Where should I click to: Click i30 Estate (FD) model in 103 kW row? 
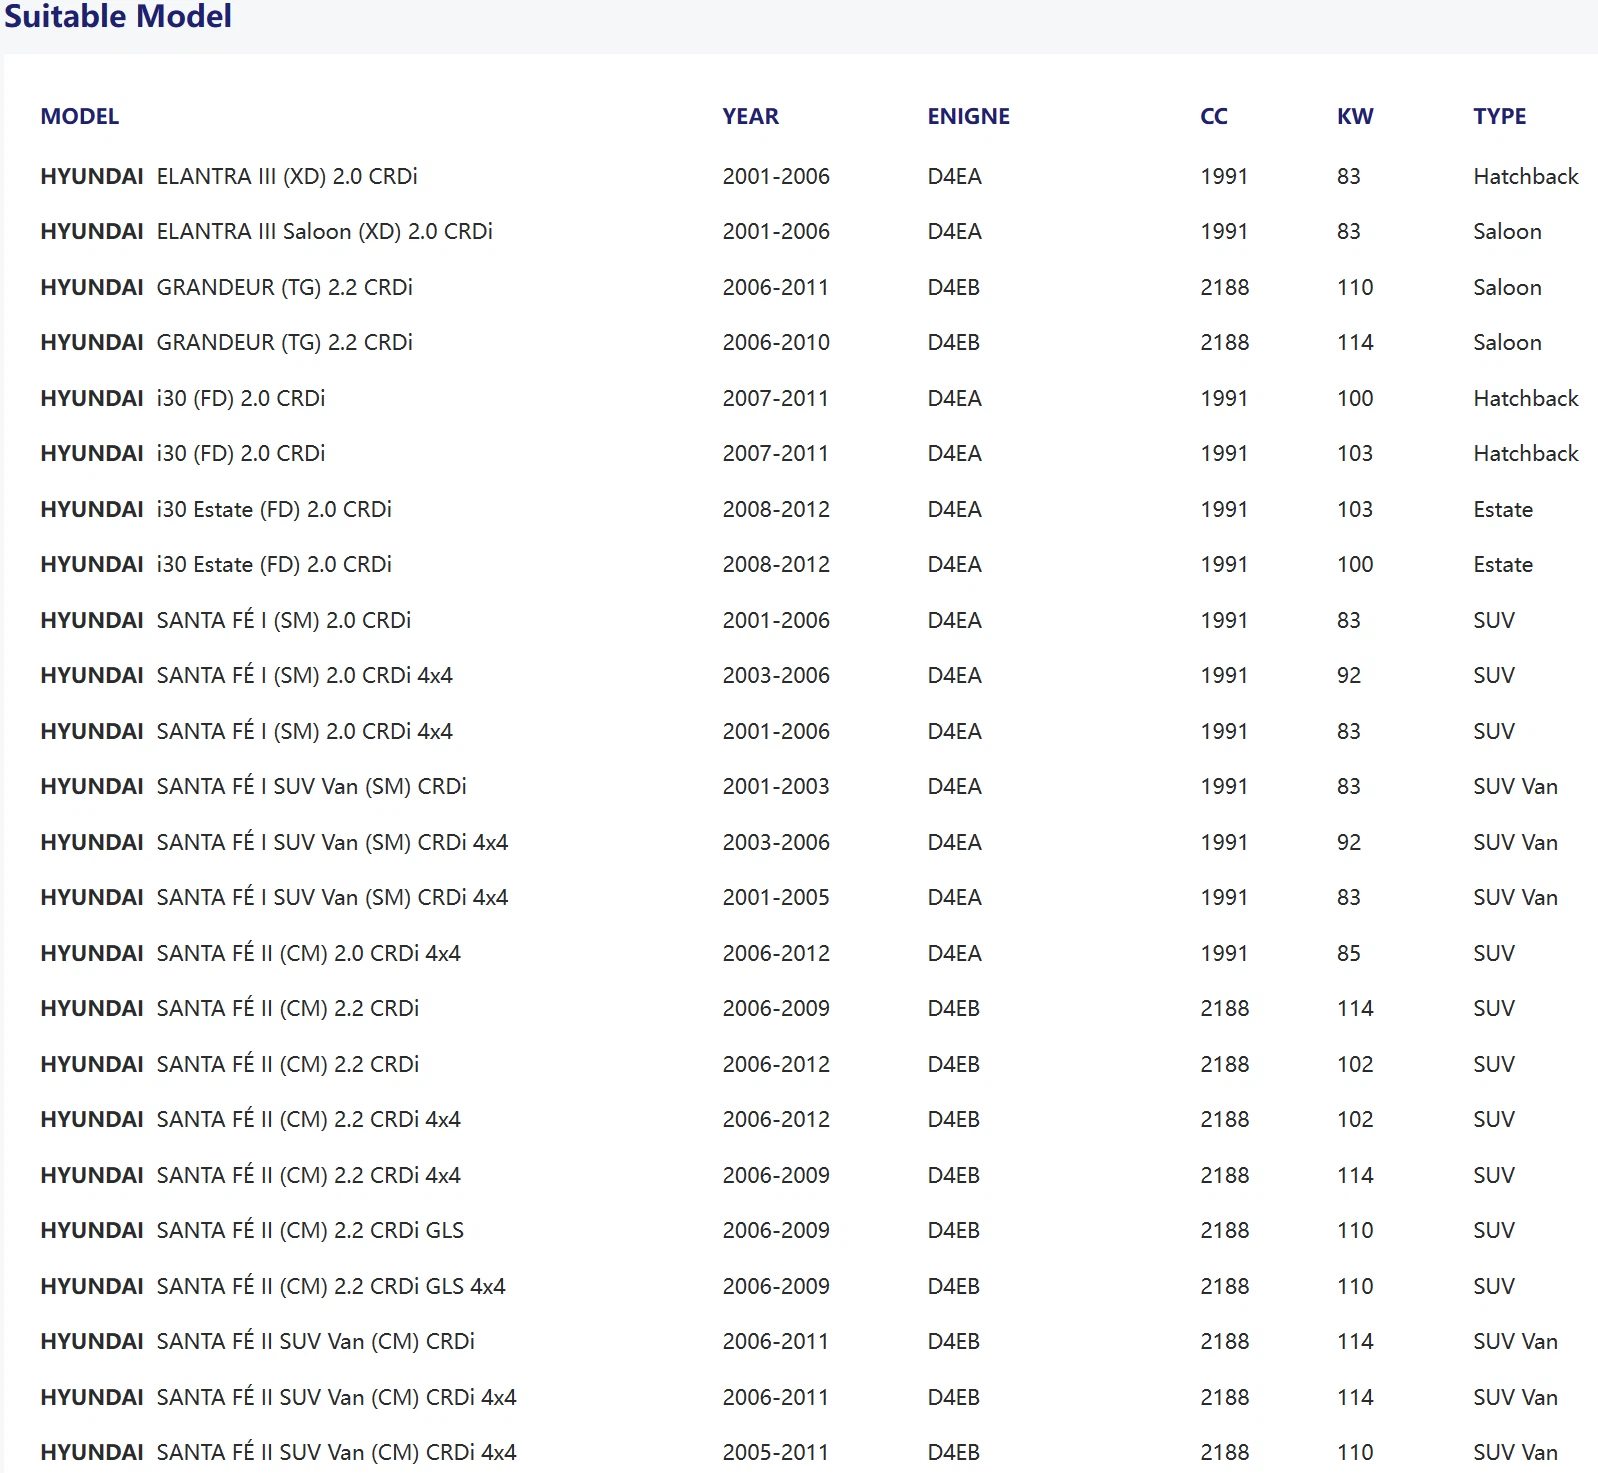point(274,510)
